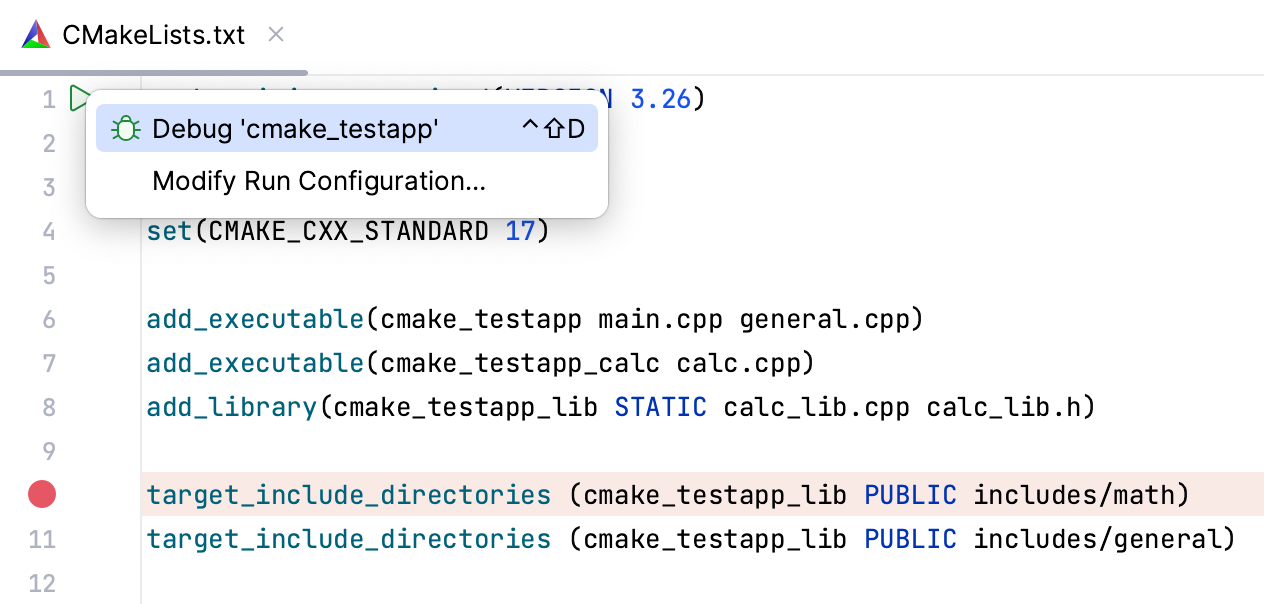Click line number 4 in the gutter

(x=49, y=231)
